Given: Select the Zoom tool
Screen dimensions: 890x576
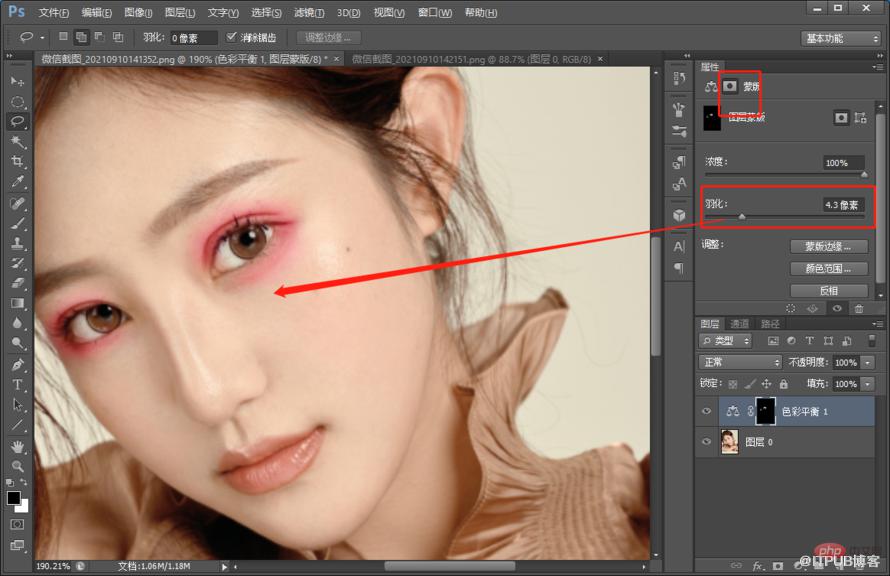Looking at the screenshot, I should 17,466.
